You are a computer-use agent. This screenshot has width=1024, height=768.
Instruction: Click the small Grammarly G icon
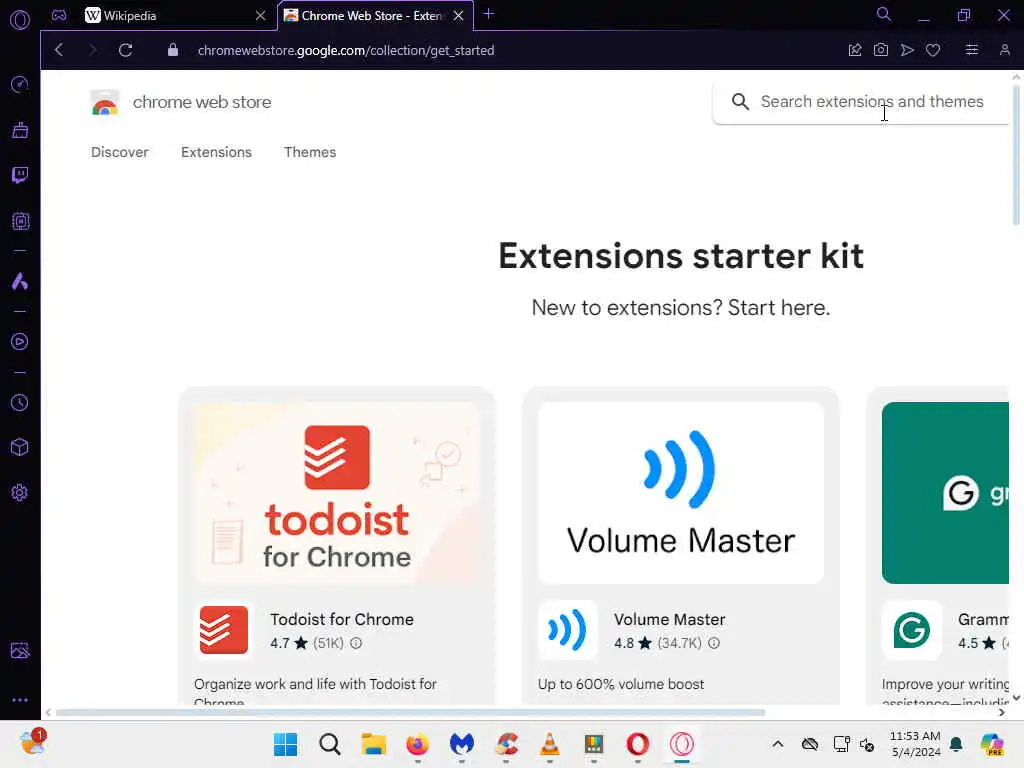(x=911, y=630)
